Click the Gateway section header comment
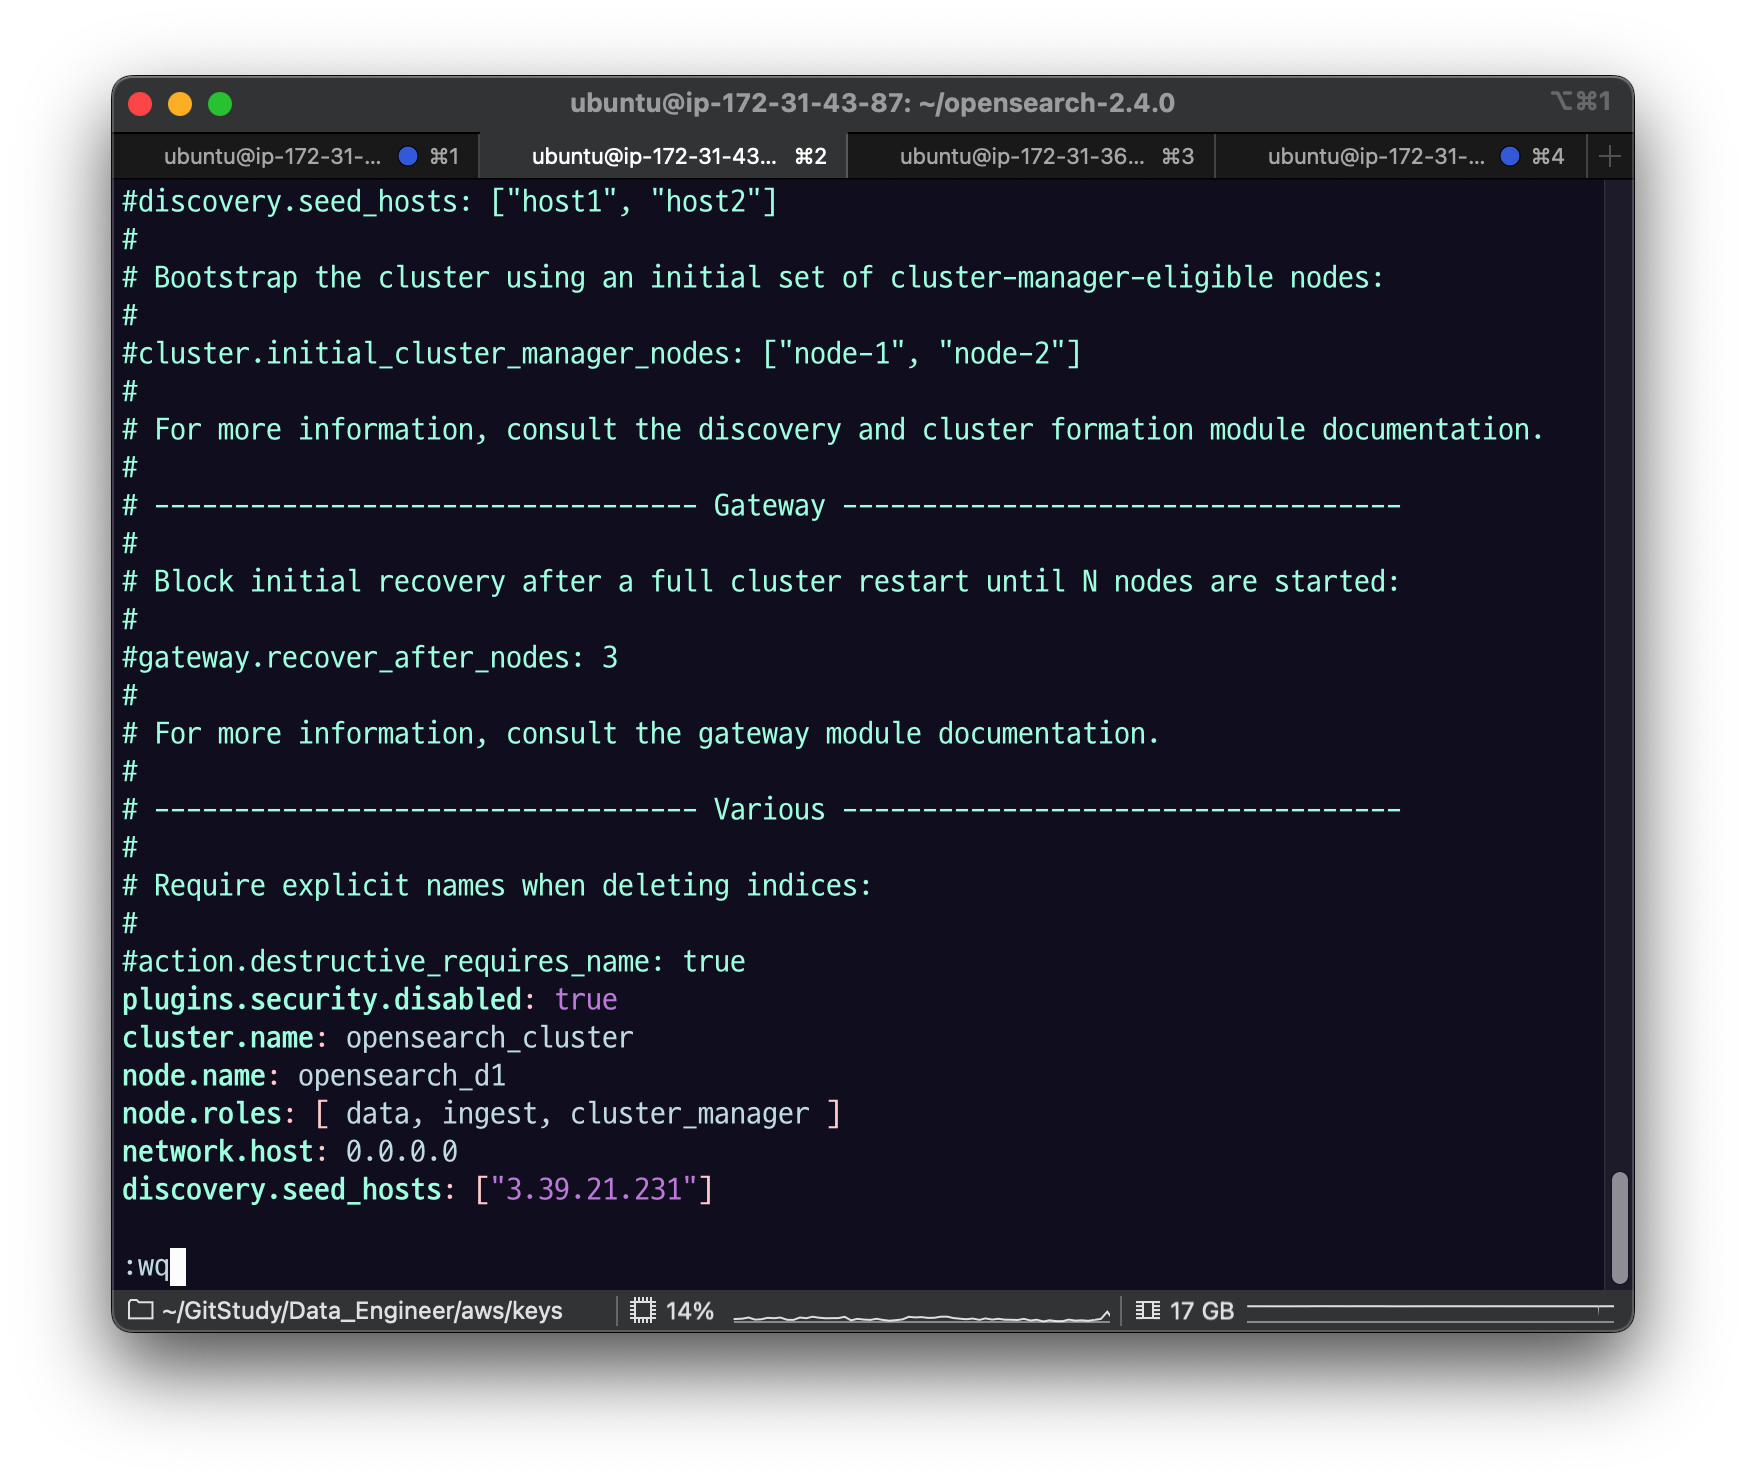1746x1480 pixels. point(762,506)
